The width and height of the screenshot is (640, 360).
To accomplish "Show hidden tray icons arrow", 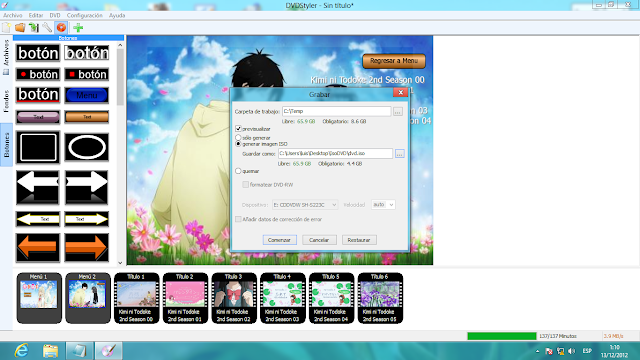I will pyautogui.click(x=537, y=351).
